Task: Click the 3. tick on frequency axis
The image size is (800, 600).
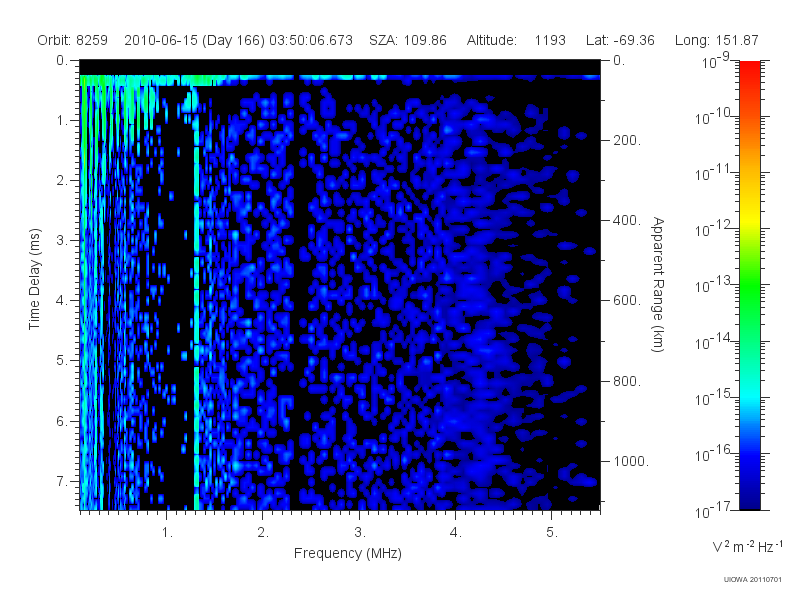Action: 360,533
